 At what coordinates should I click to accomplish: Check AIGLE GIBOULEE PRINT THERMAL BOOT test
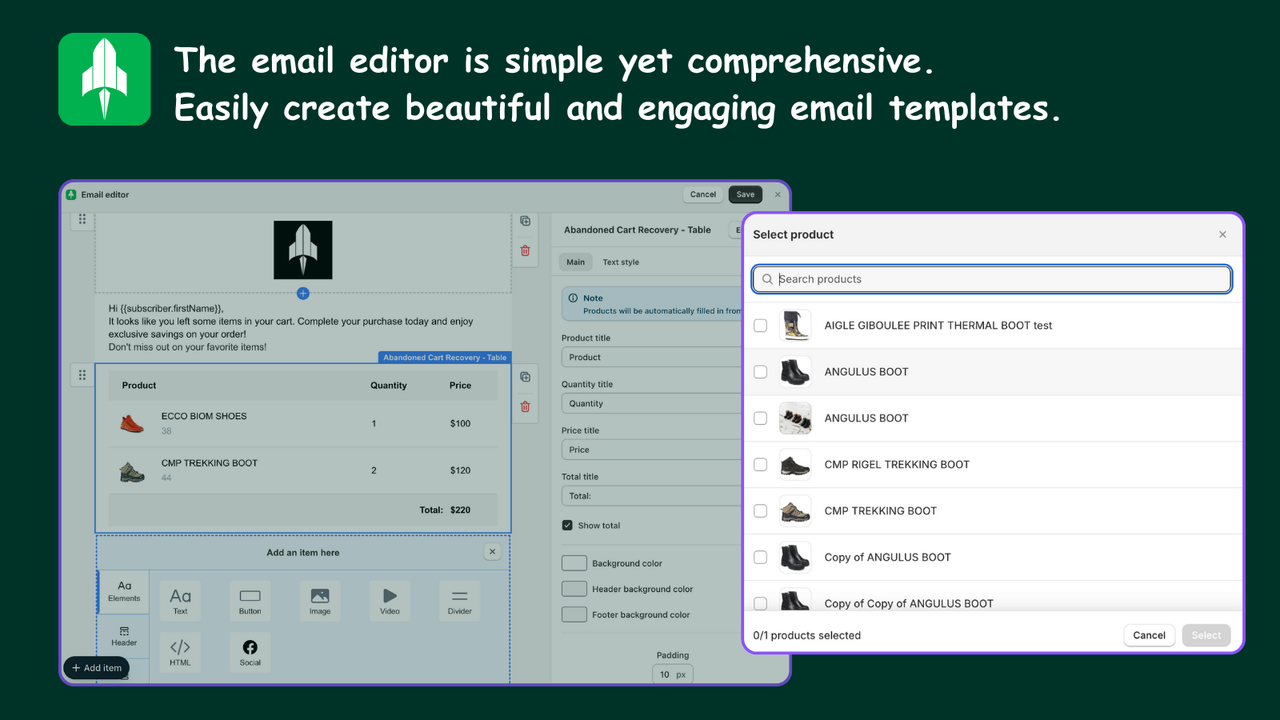coord(760,325)
